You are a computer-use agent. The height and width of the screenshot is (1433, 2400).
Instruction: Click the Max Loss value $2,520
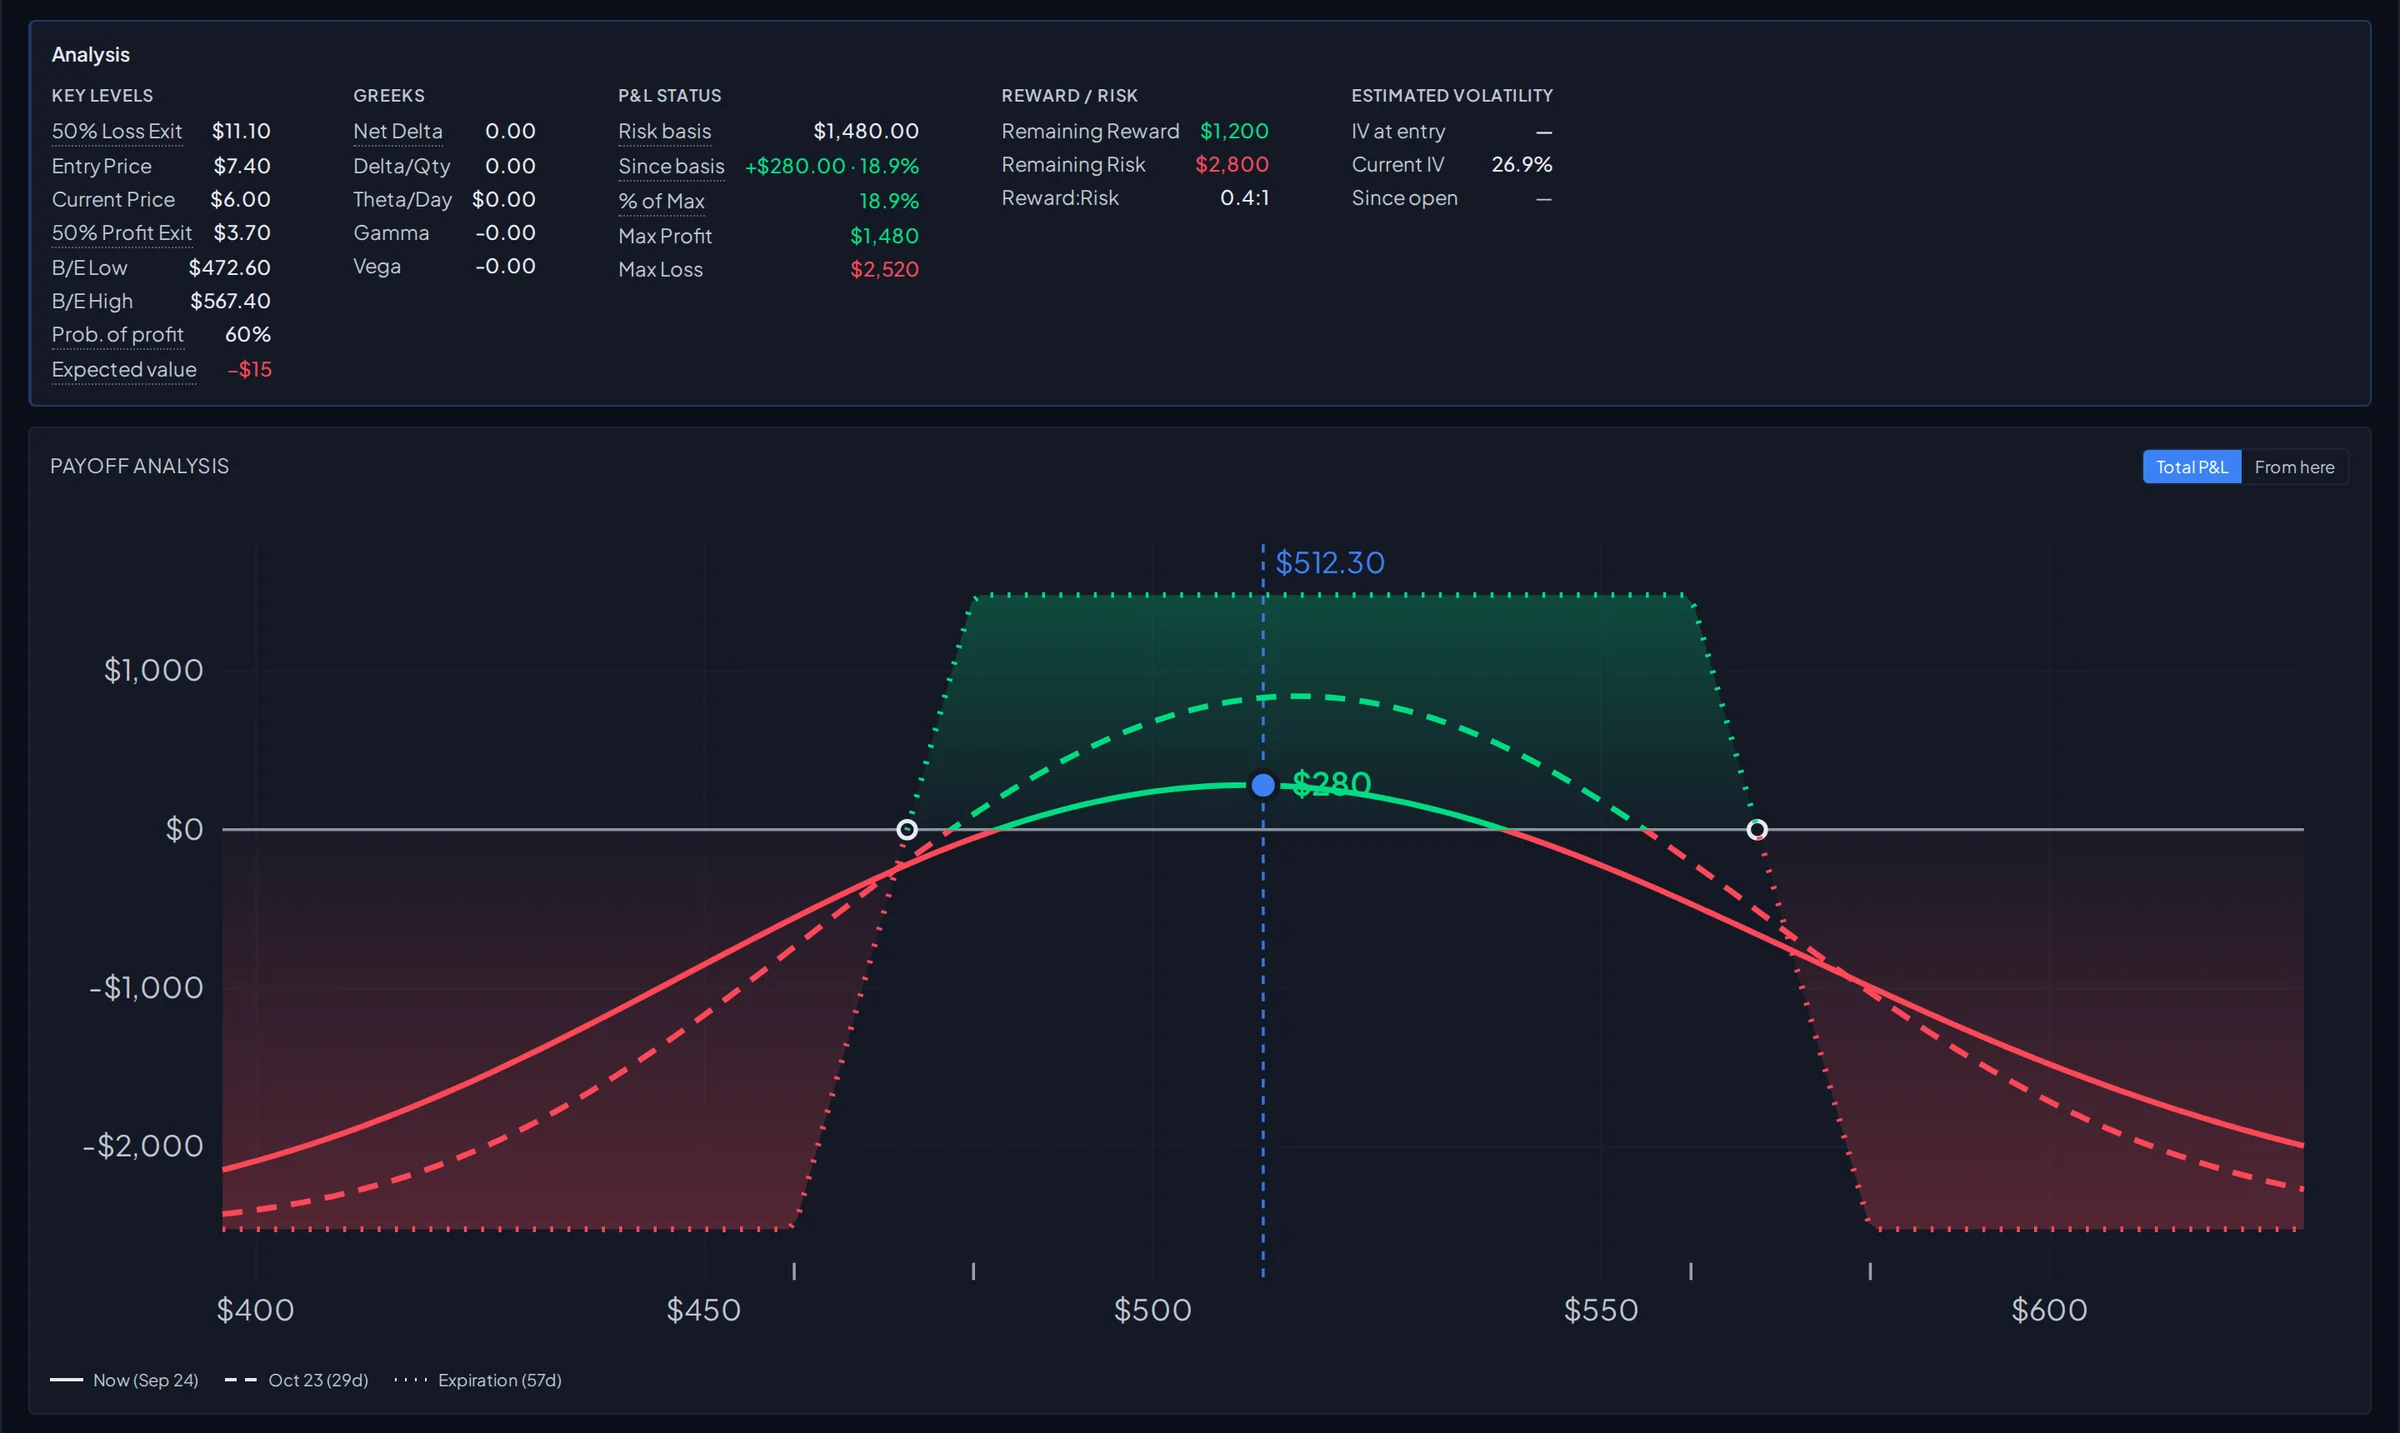point(884,269)
